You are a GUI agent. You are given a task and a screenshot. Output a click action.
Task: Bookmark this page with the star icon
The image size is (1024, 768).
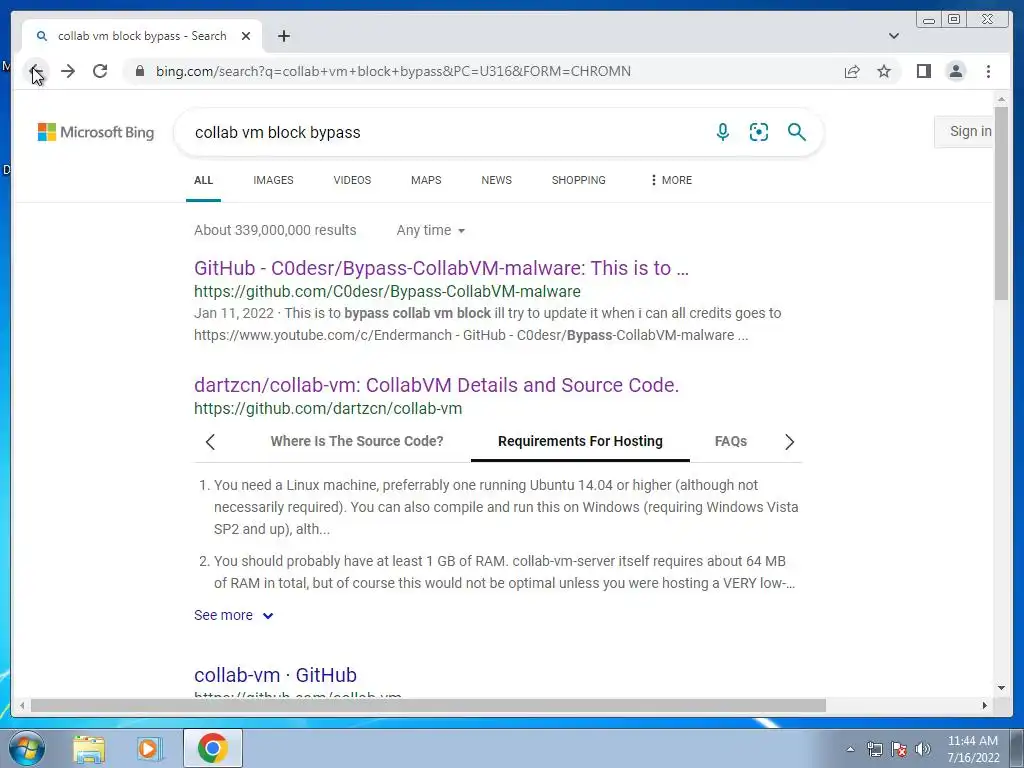tap(884, 71)
